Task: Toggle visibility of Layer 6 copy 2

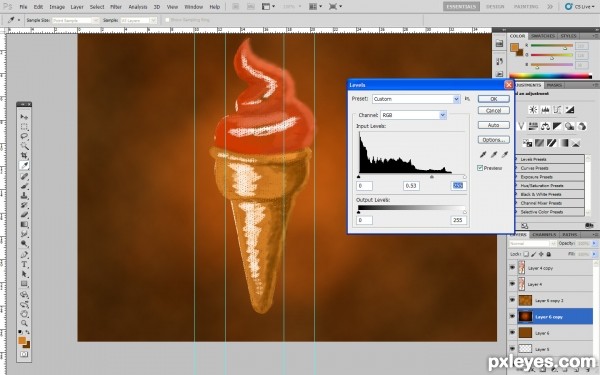Action: click(512, 300)
